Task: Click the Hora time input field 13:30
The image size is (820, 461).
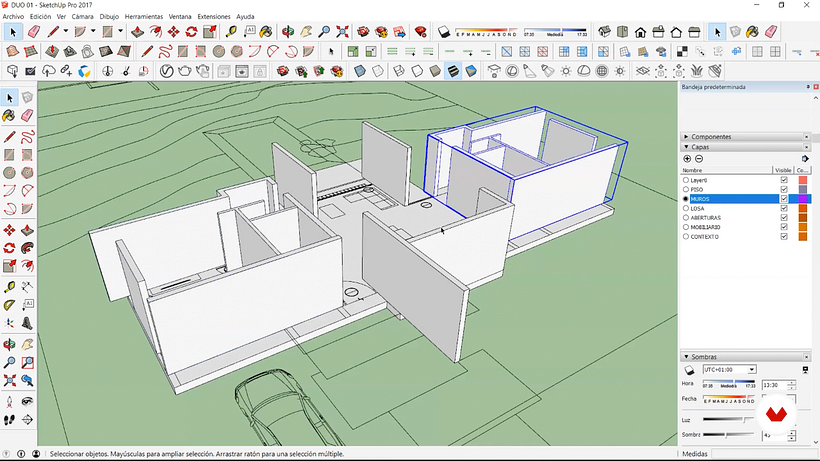Action: [x=774, y=385]
